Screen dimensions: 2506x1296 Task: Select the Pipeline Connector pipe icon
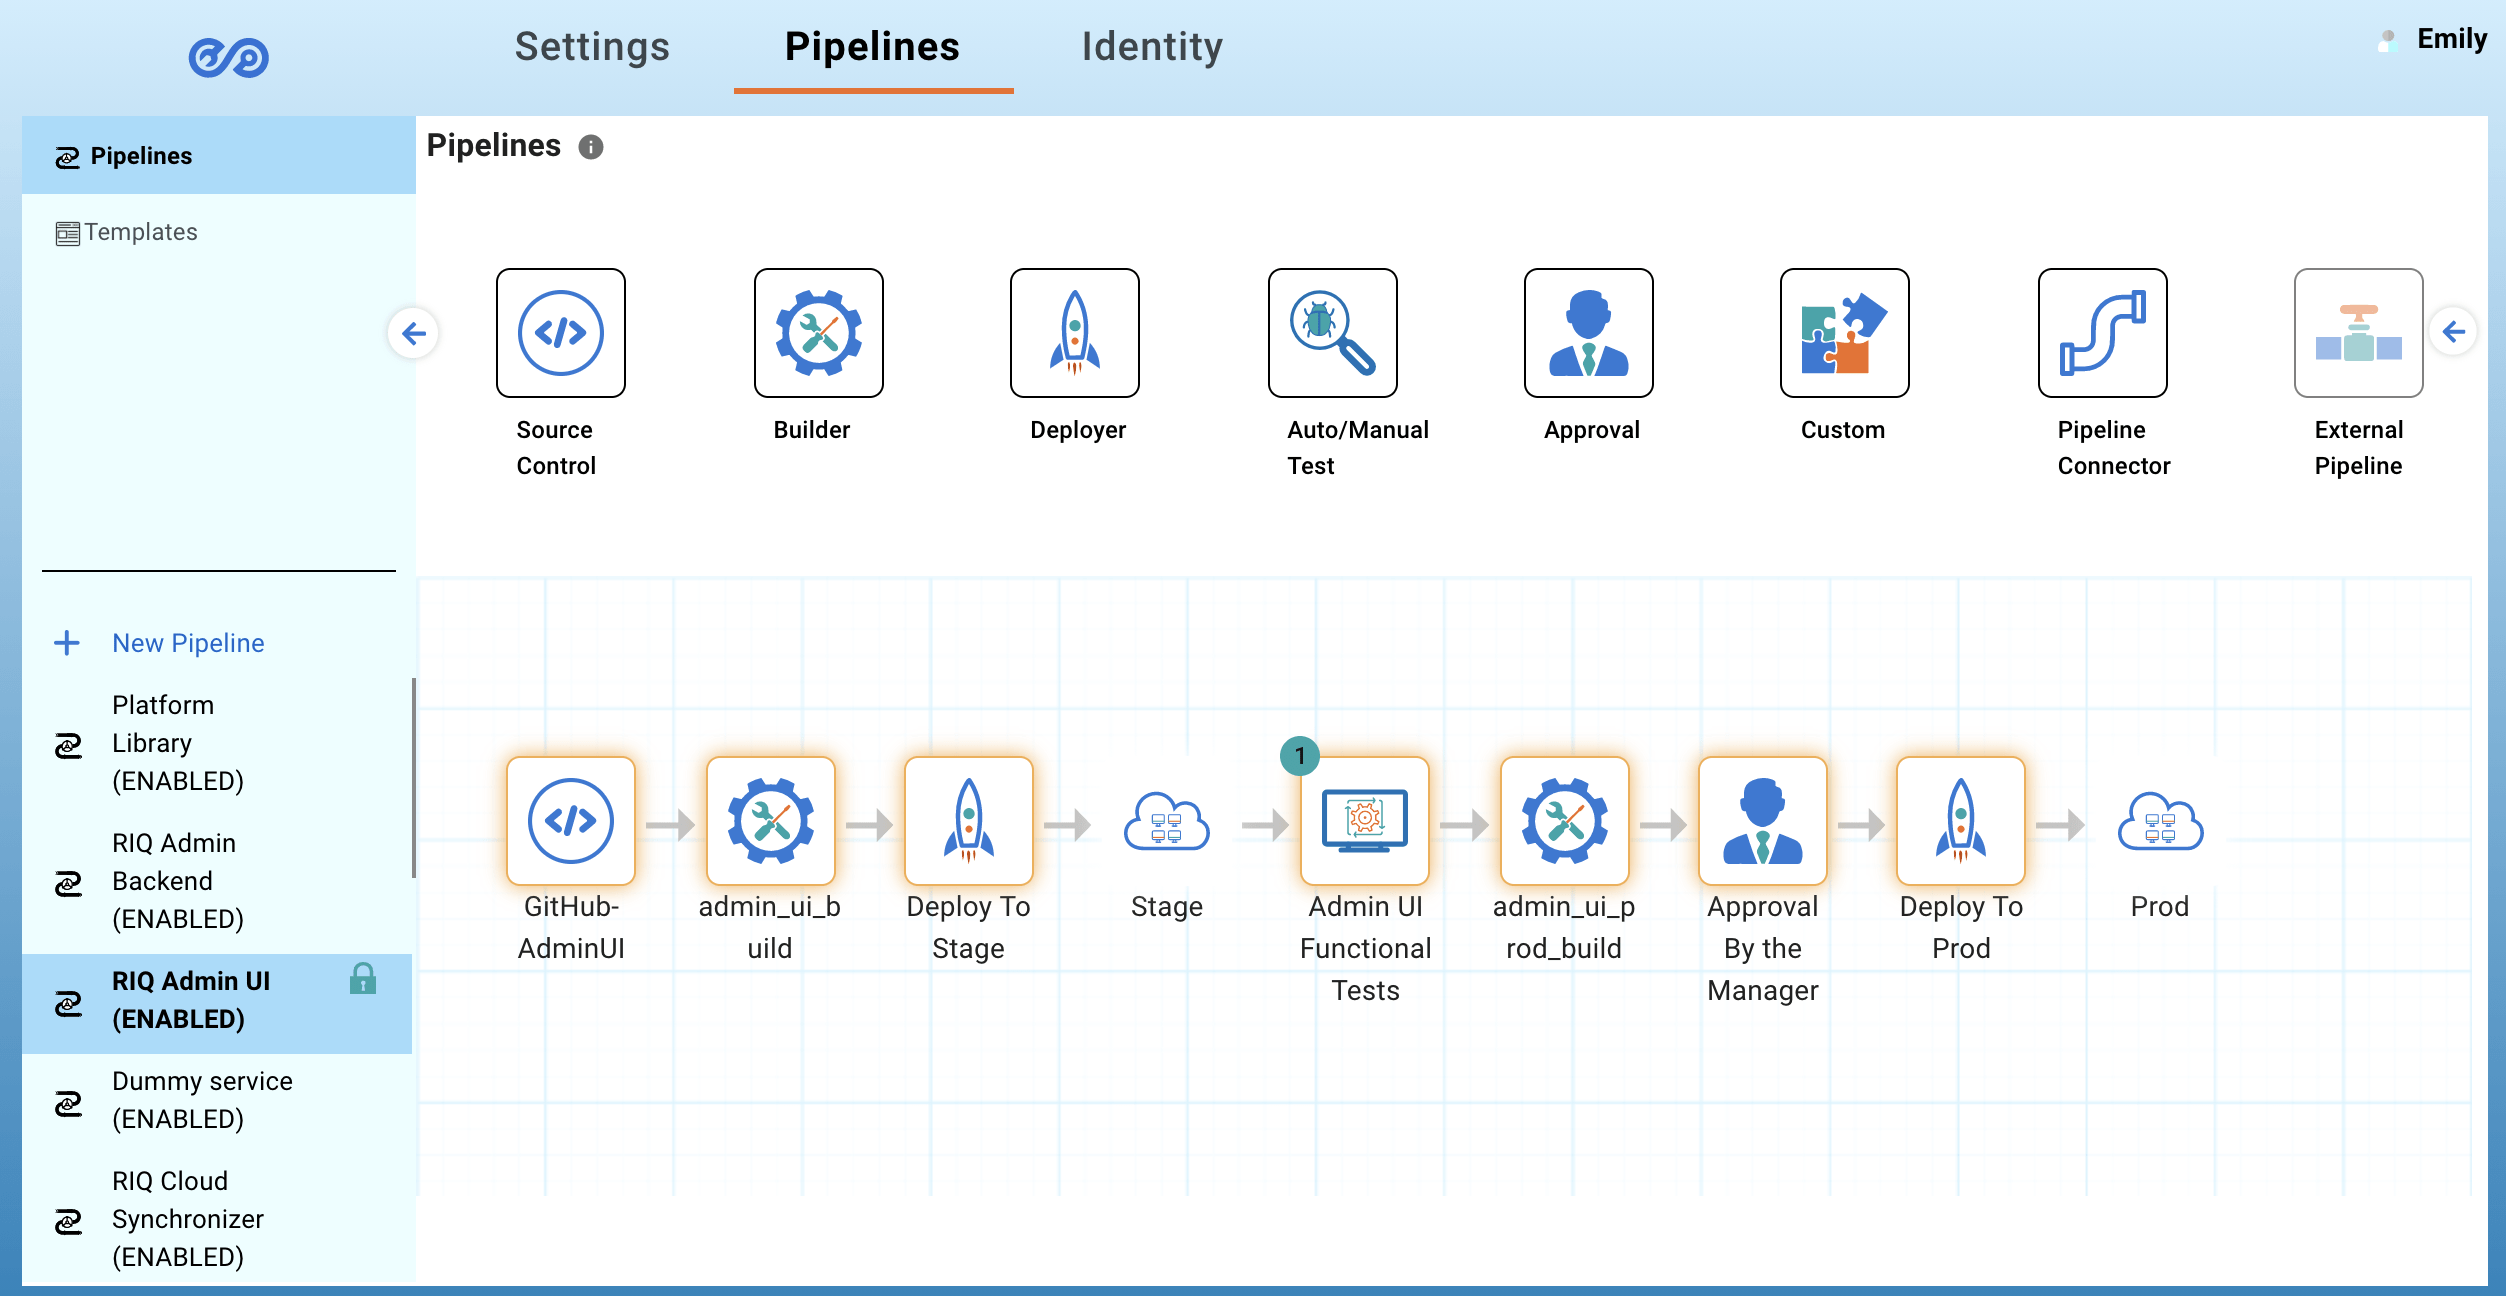[2102, 333]
